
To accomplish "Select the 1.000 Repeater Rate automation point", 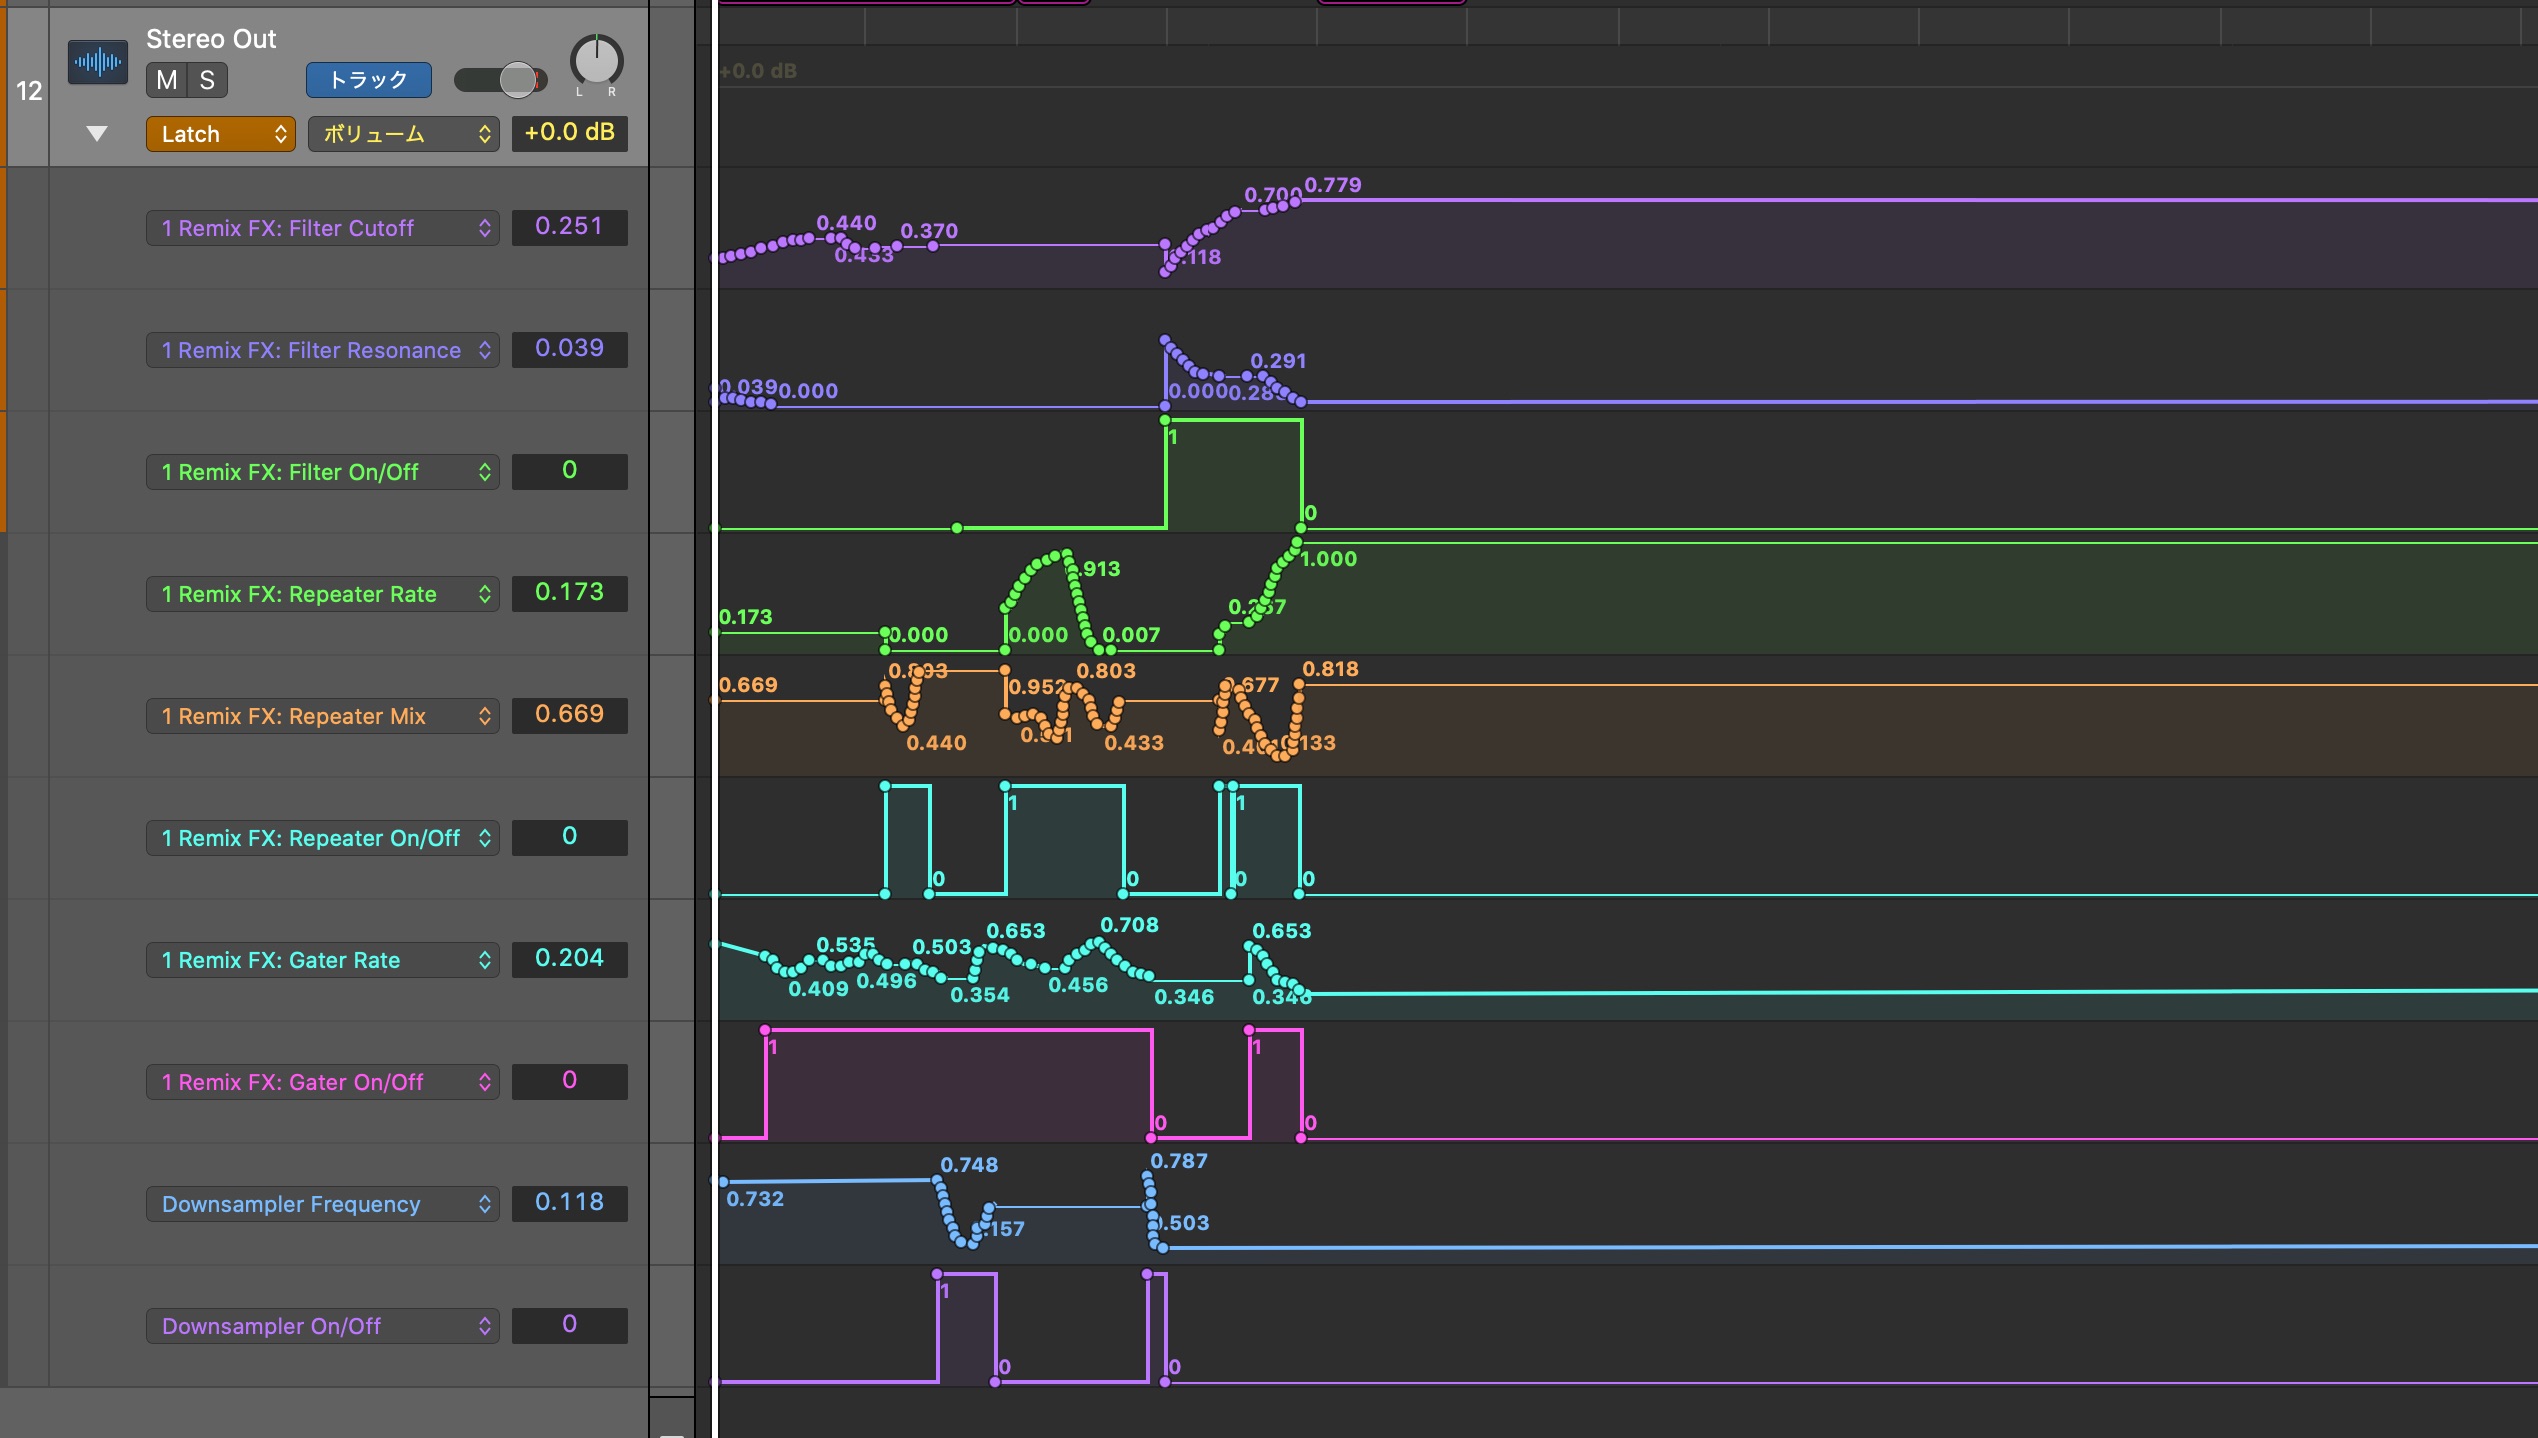I will point(1298,543).
